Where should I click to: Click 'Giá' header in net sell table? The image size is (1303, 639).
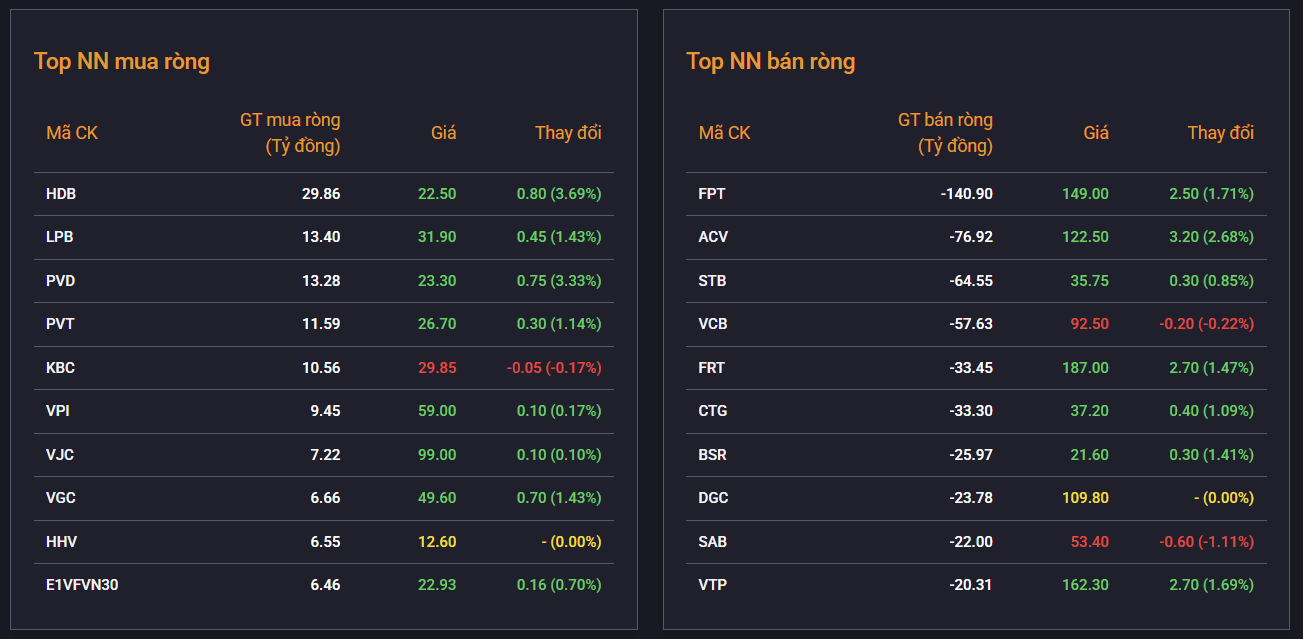coord(1096,133)
